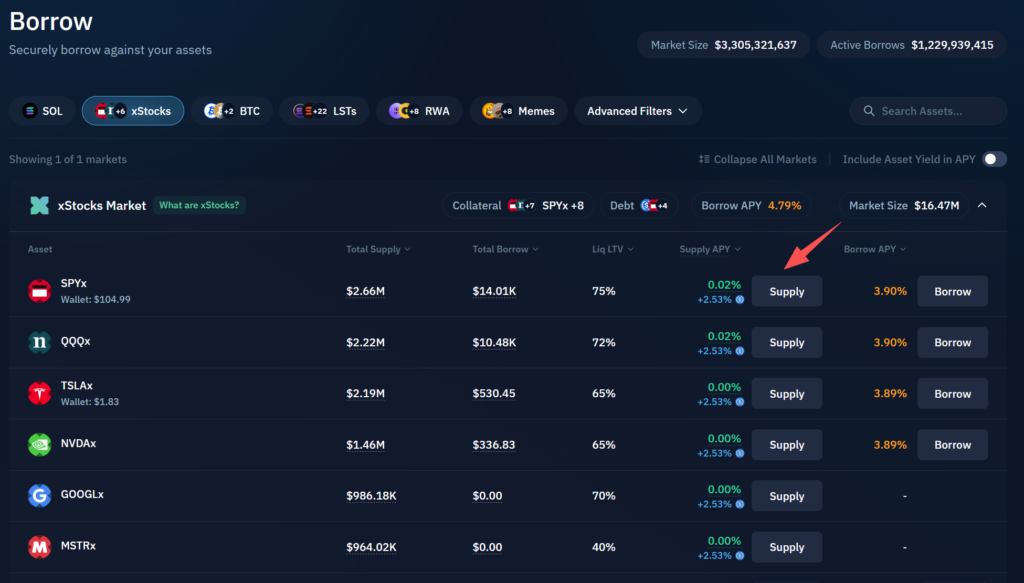Open the Advanced Filters dropdown
The width and height of the screenshot is (1024, 583).
(x=637, y=111)
